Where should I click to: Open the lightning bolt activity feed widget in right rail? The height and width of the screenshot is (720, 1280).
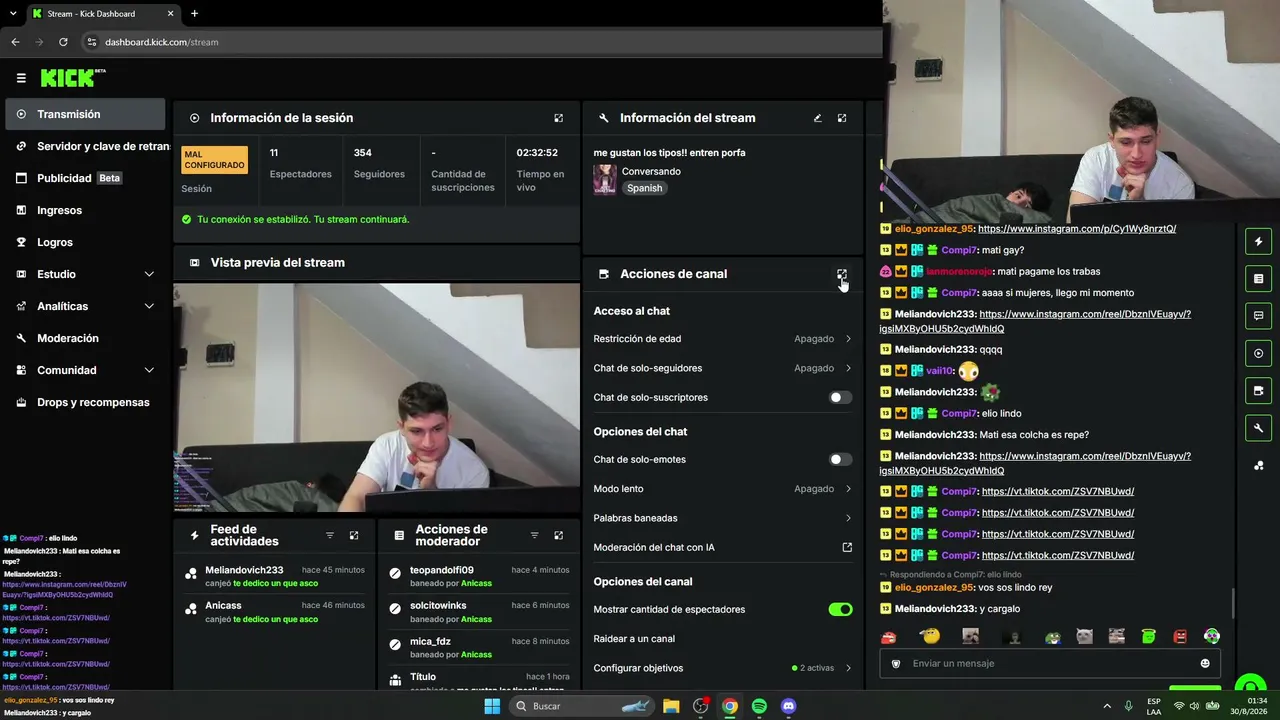[1258, 241]
